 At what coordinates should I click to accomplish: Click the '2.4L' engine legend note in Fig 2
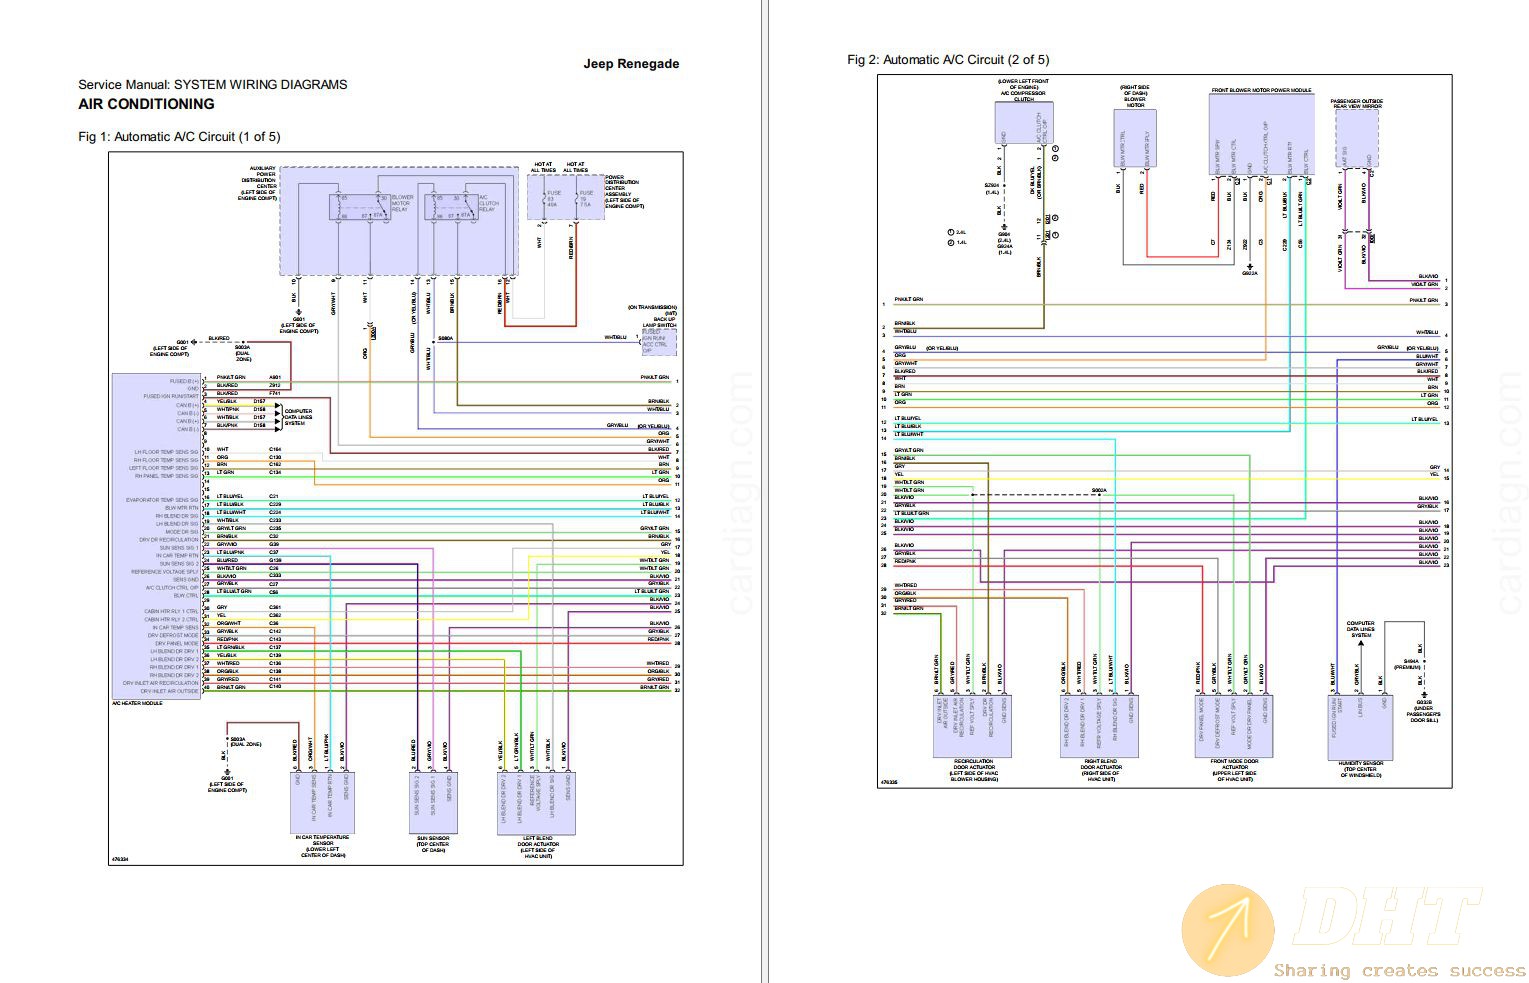[x=961, y=233]
